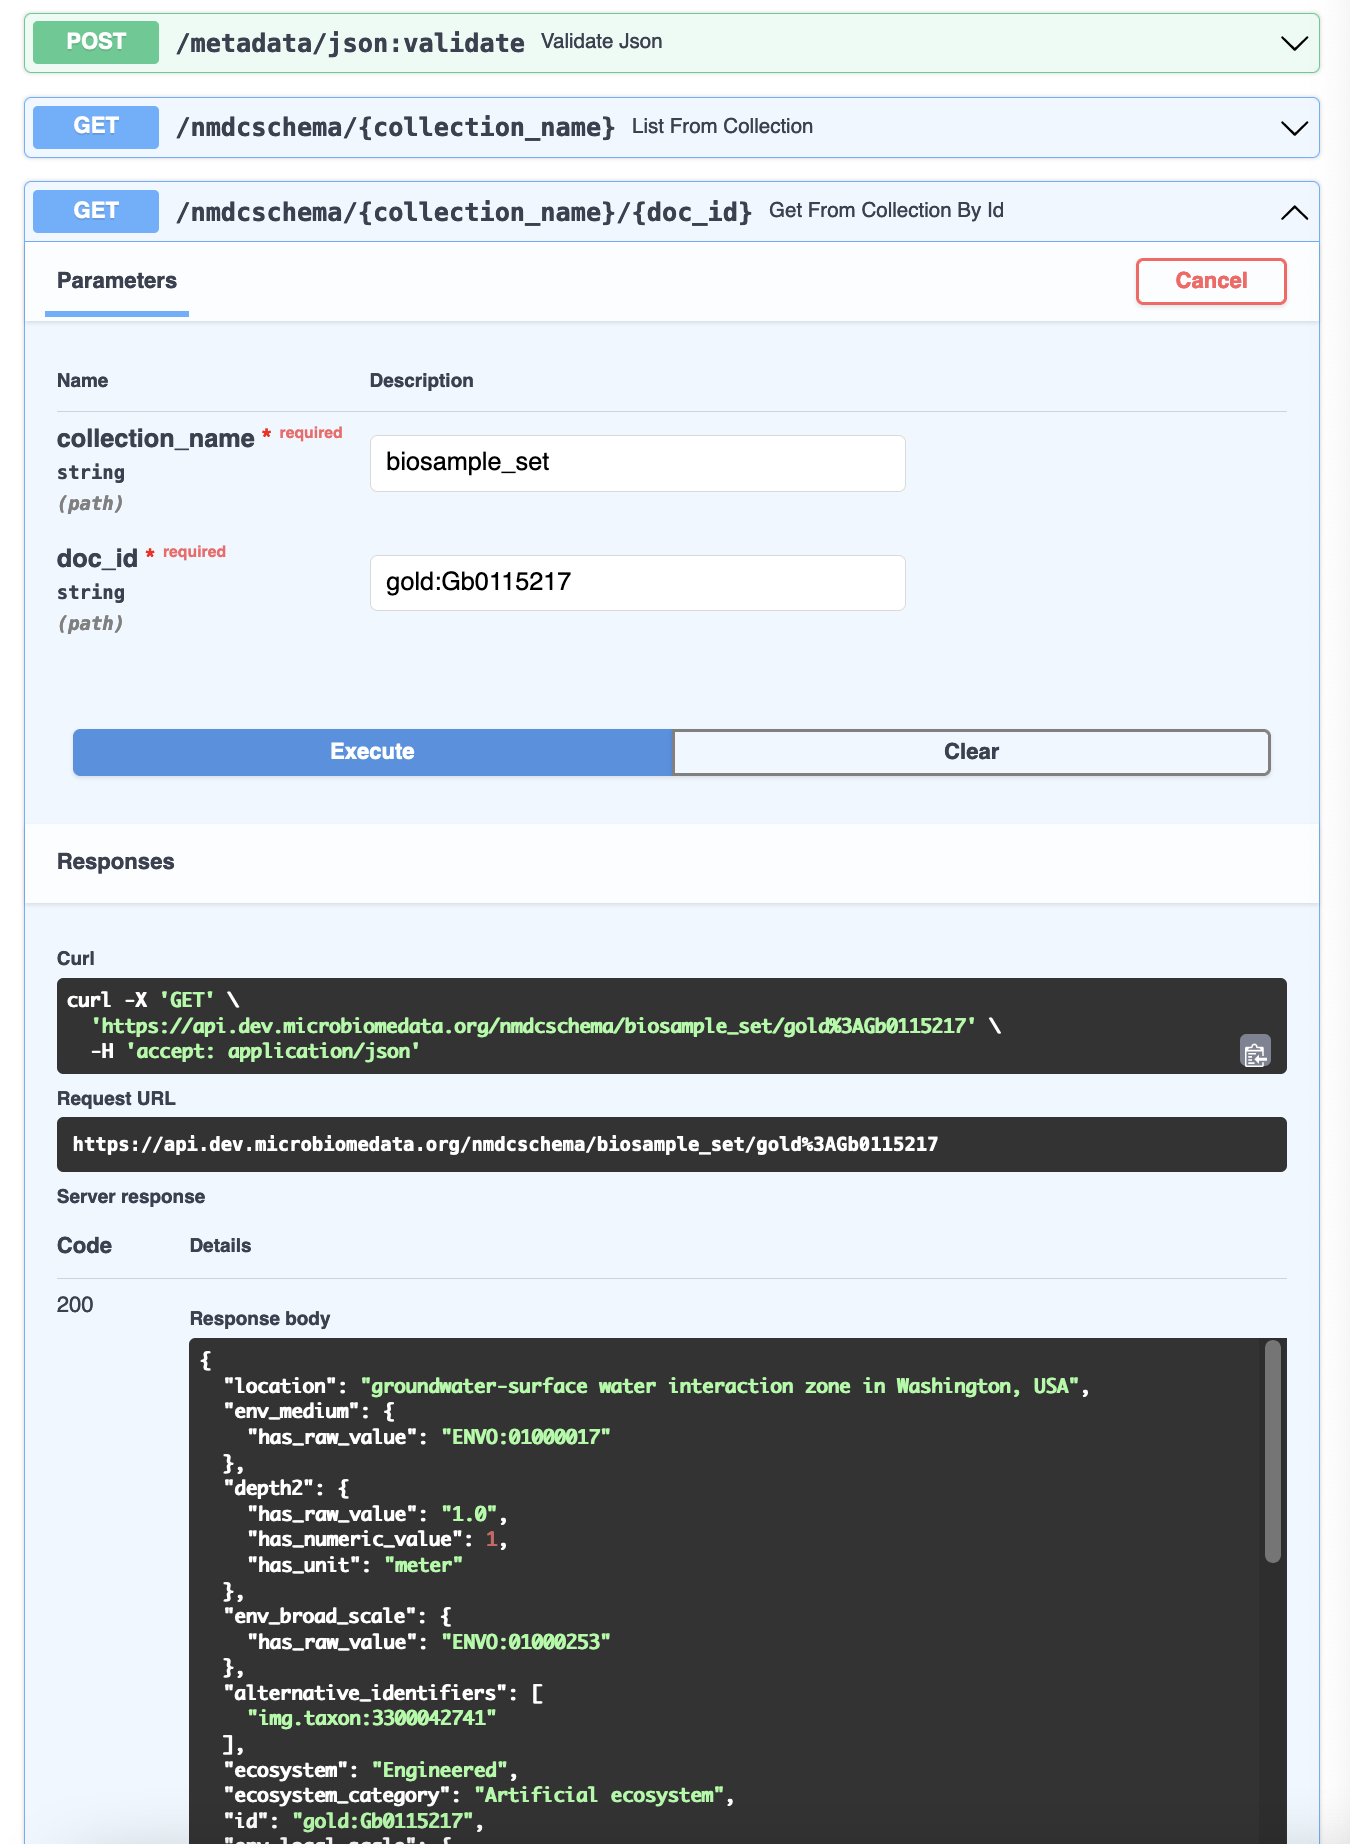Click the "ENVO:01000017" value
Image resolution: width=1350 pixels, height=1844 pixels.
click(526, 1437)
